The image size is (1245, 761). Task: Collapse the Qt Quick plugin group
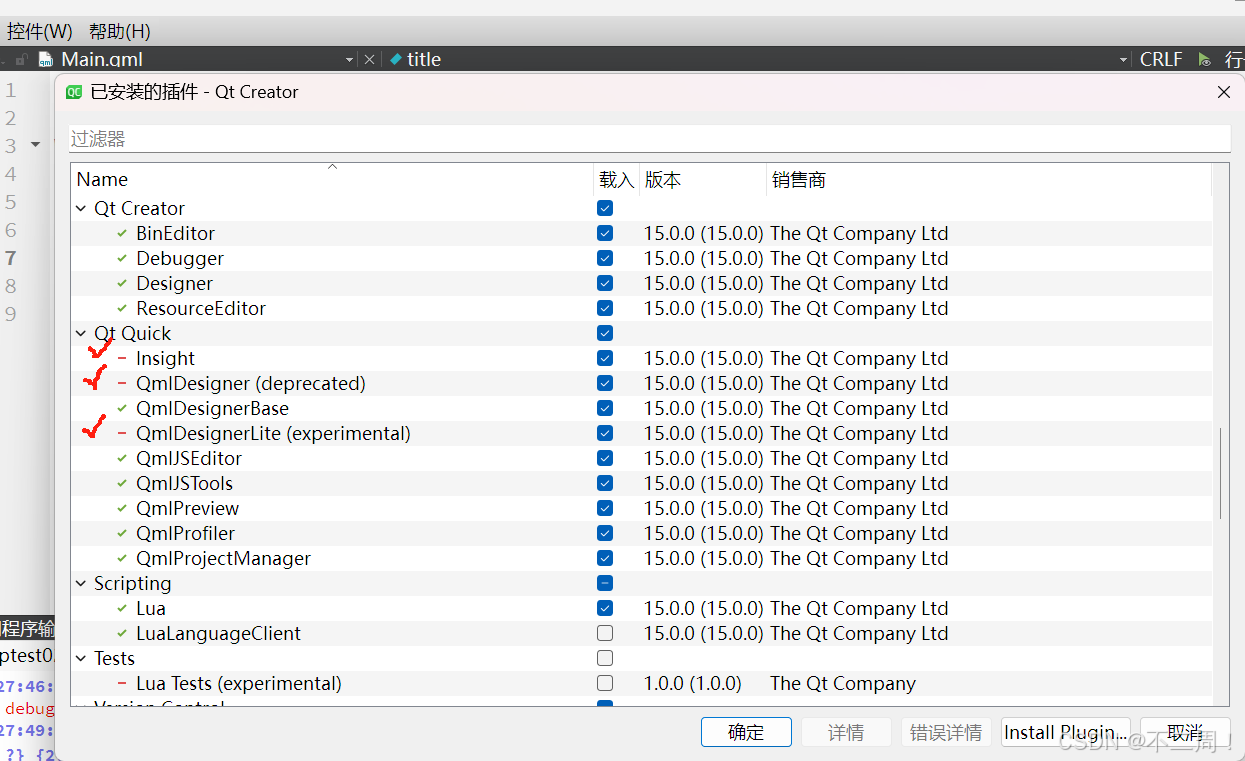click(x=81, y=334)
